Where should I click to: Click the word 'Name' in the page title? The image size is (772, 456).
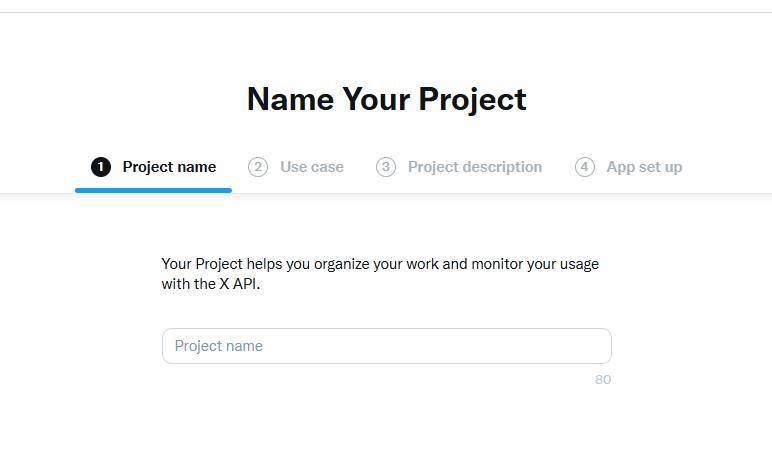point(290,99)
